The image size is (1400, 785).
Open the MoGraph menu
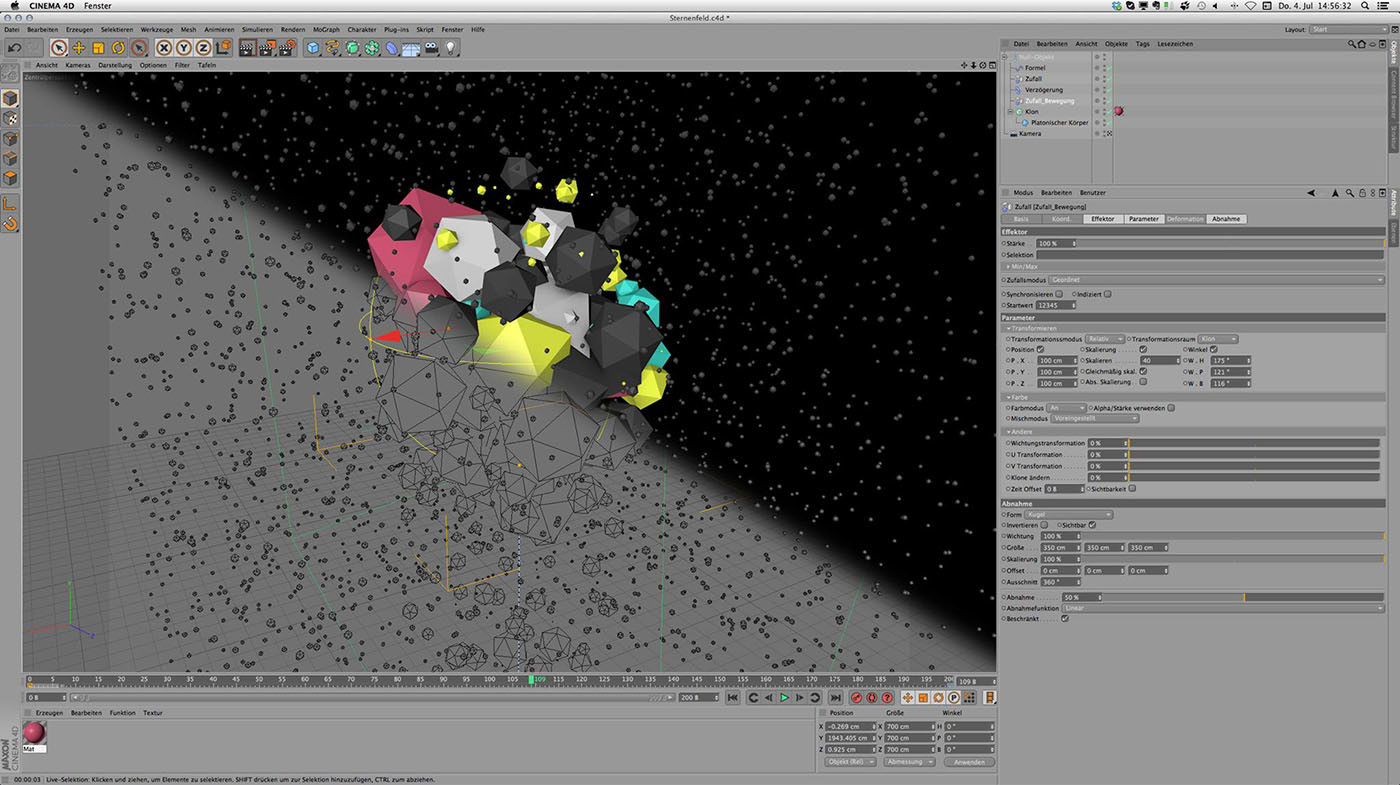[326, 30]
